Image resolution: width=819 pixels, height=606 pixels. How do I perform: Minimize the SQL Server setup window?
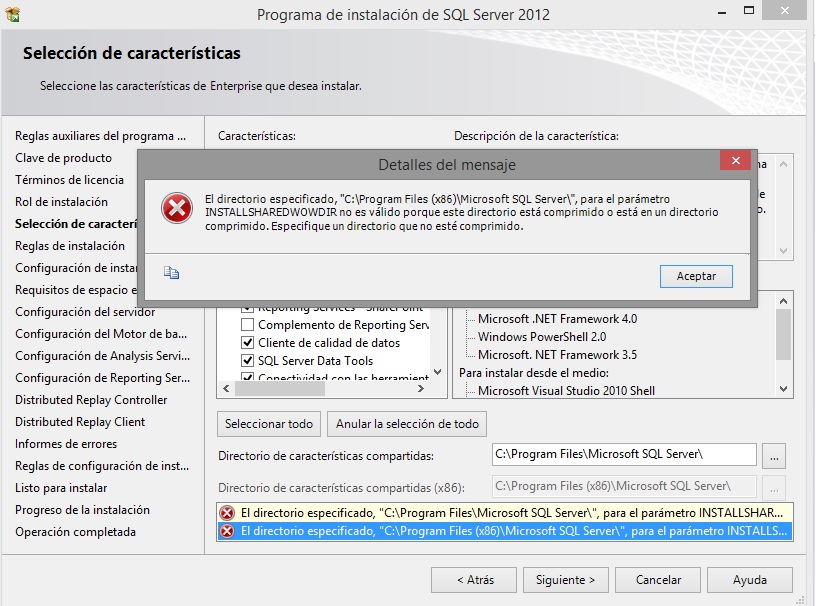pyautogui.click(x=722, y=11)
